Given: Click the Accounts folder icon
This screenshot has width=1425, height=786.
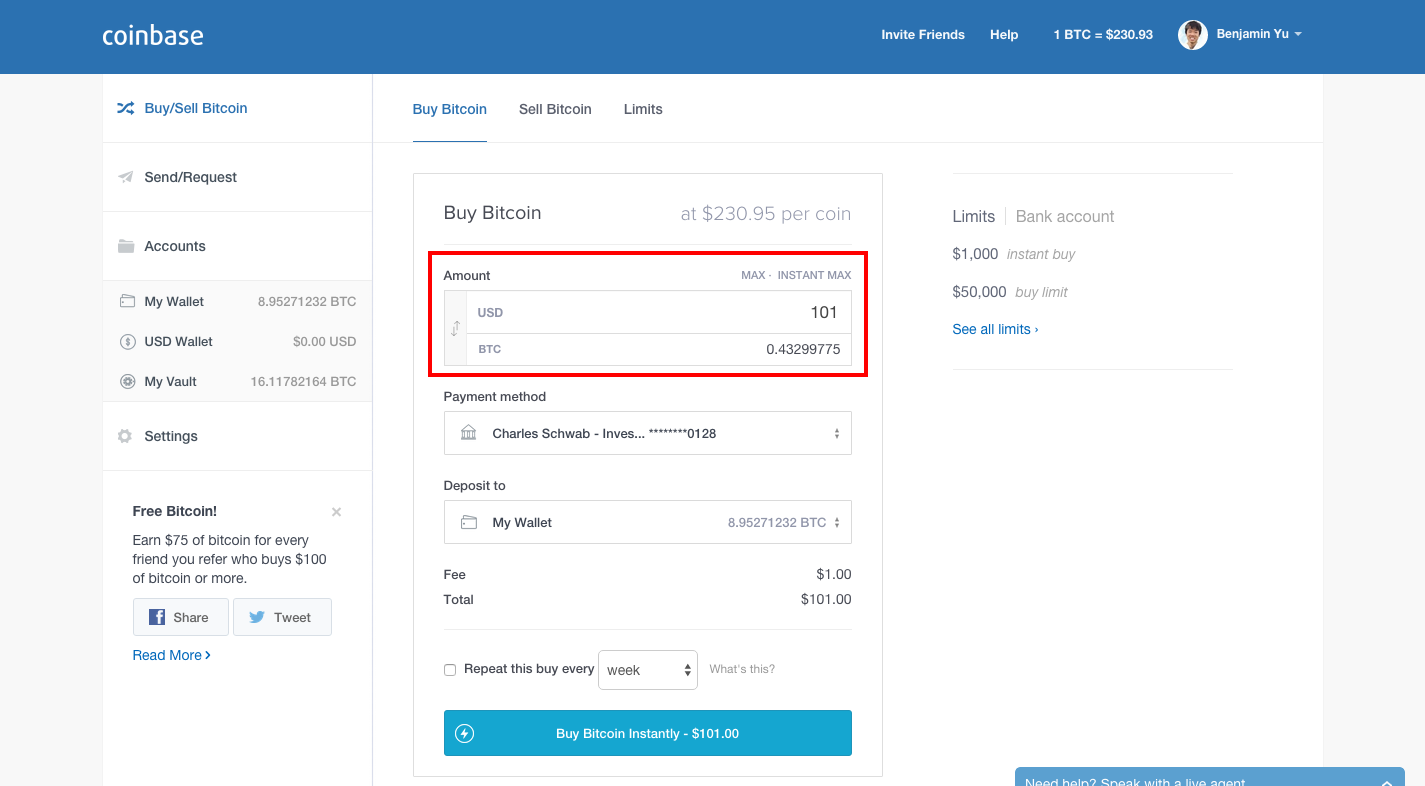Looking at the screenshot, I should [x=125, y=246].
